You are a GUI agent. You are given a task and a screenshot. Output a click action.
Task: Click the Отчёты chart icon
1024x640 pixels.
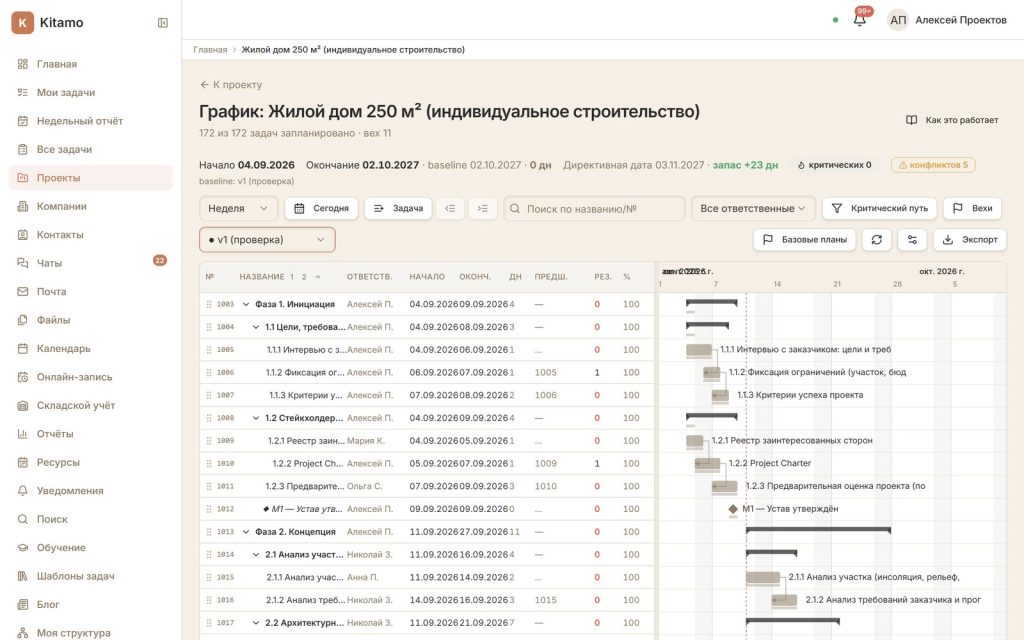click(23, 434)
